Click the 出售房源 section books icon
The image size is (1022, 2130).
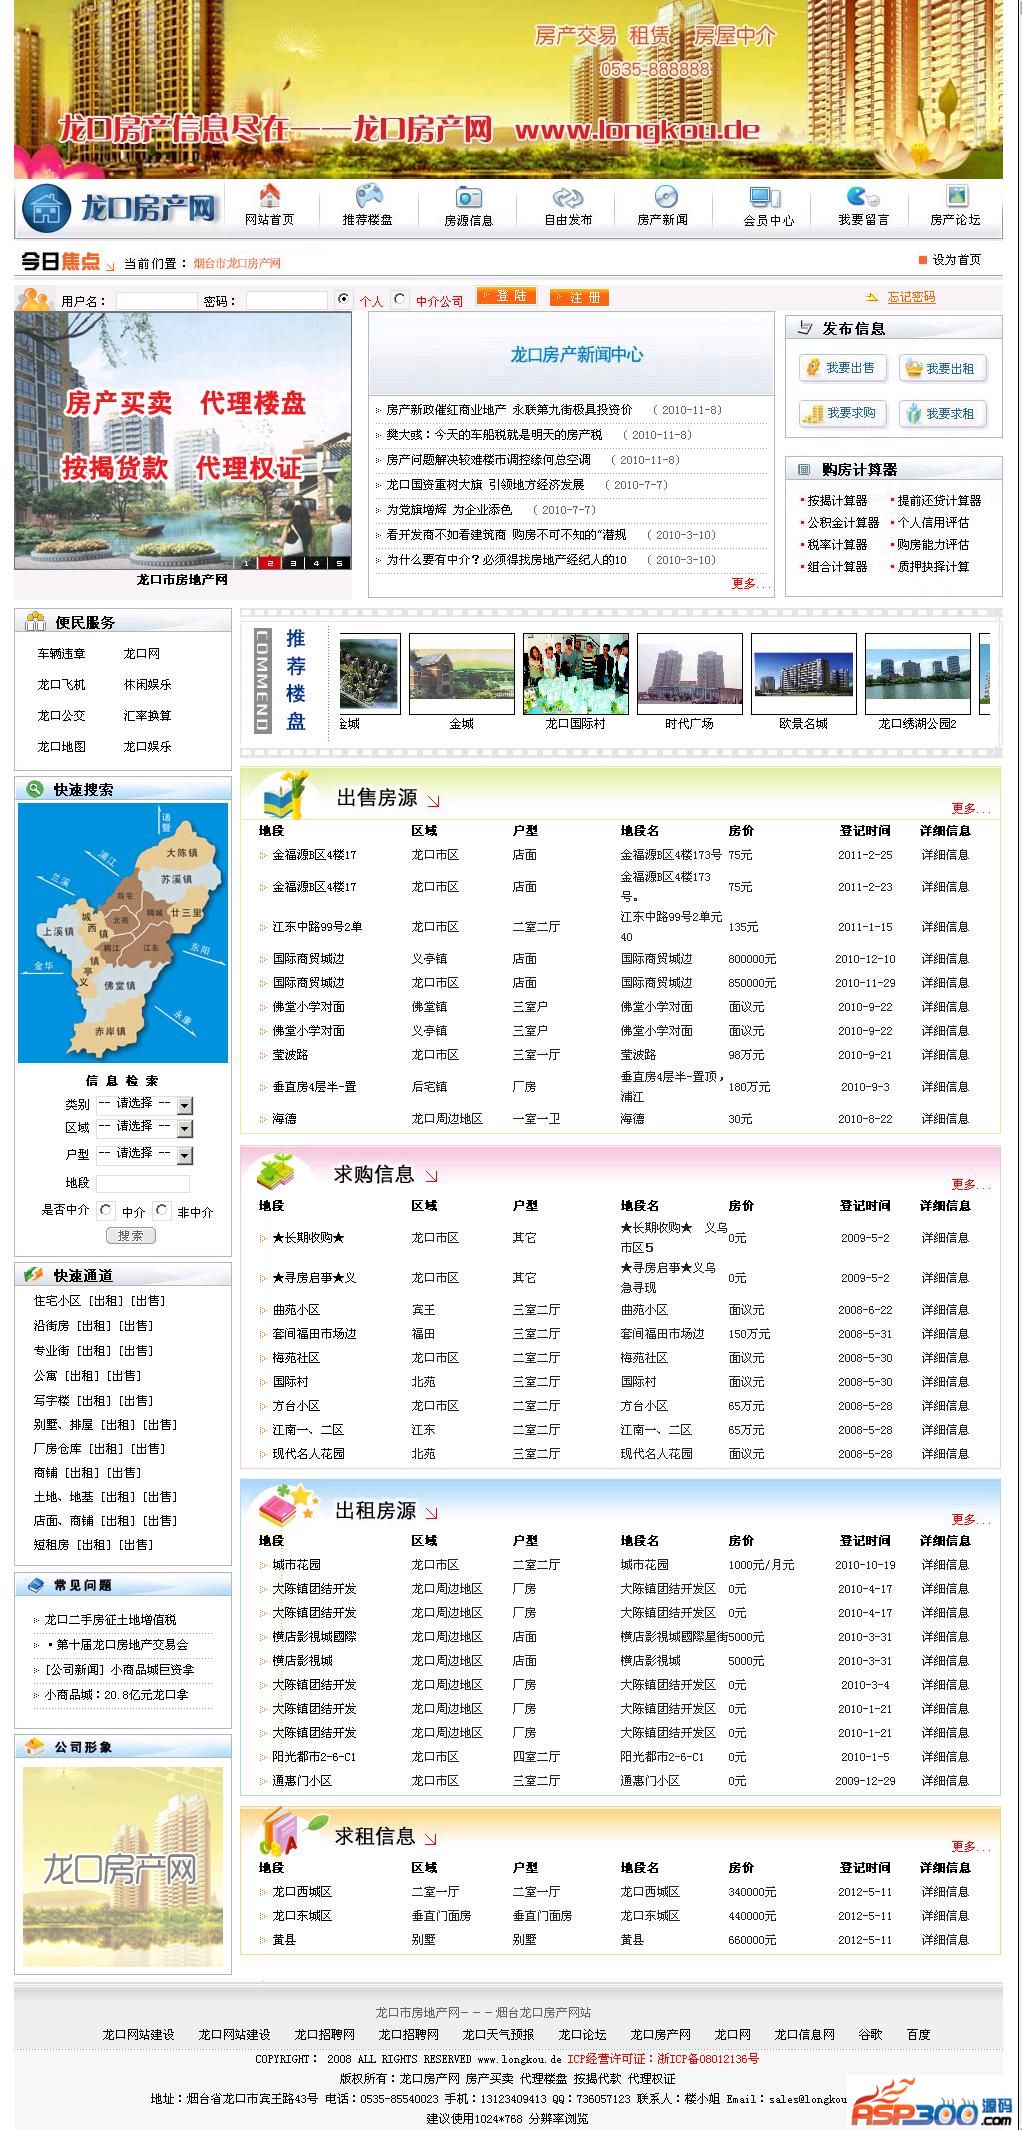point(285,795)
